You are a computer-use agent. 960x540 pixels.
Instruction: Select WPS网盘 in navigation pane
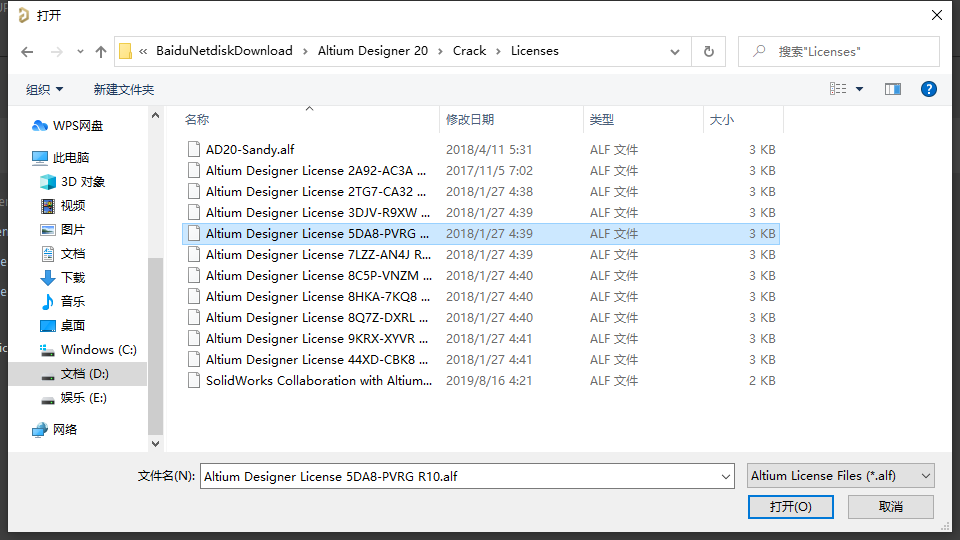67,126
